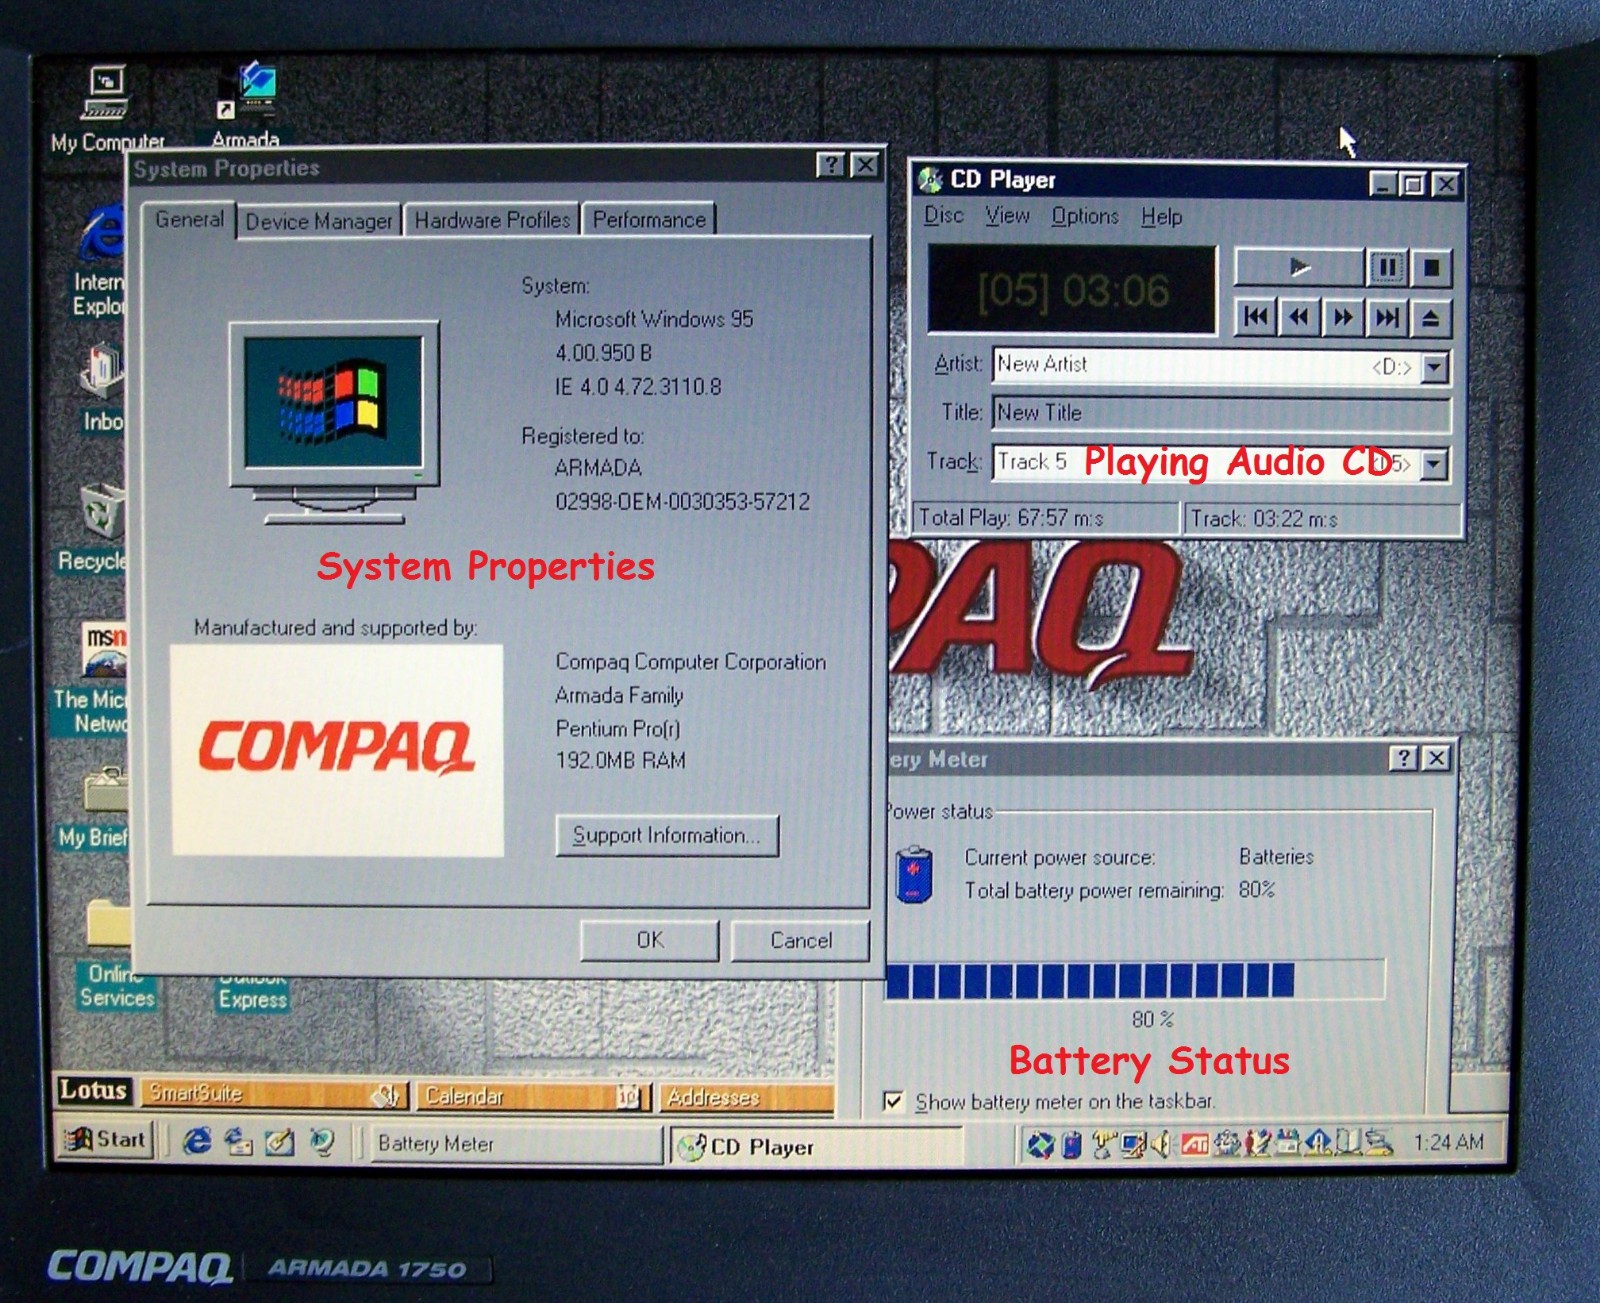Image resolution: width=1600 pixels, height=1303 pixels.
Task: Toggle Show battery meter on taskbar
Action: 893,1101
